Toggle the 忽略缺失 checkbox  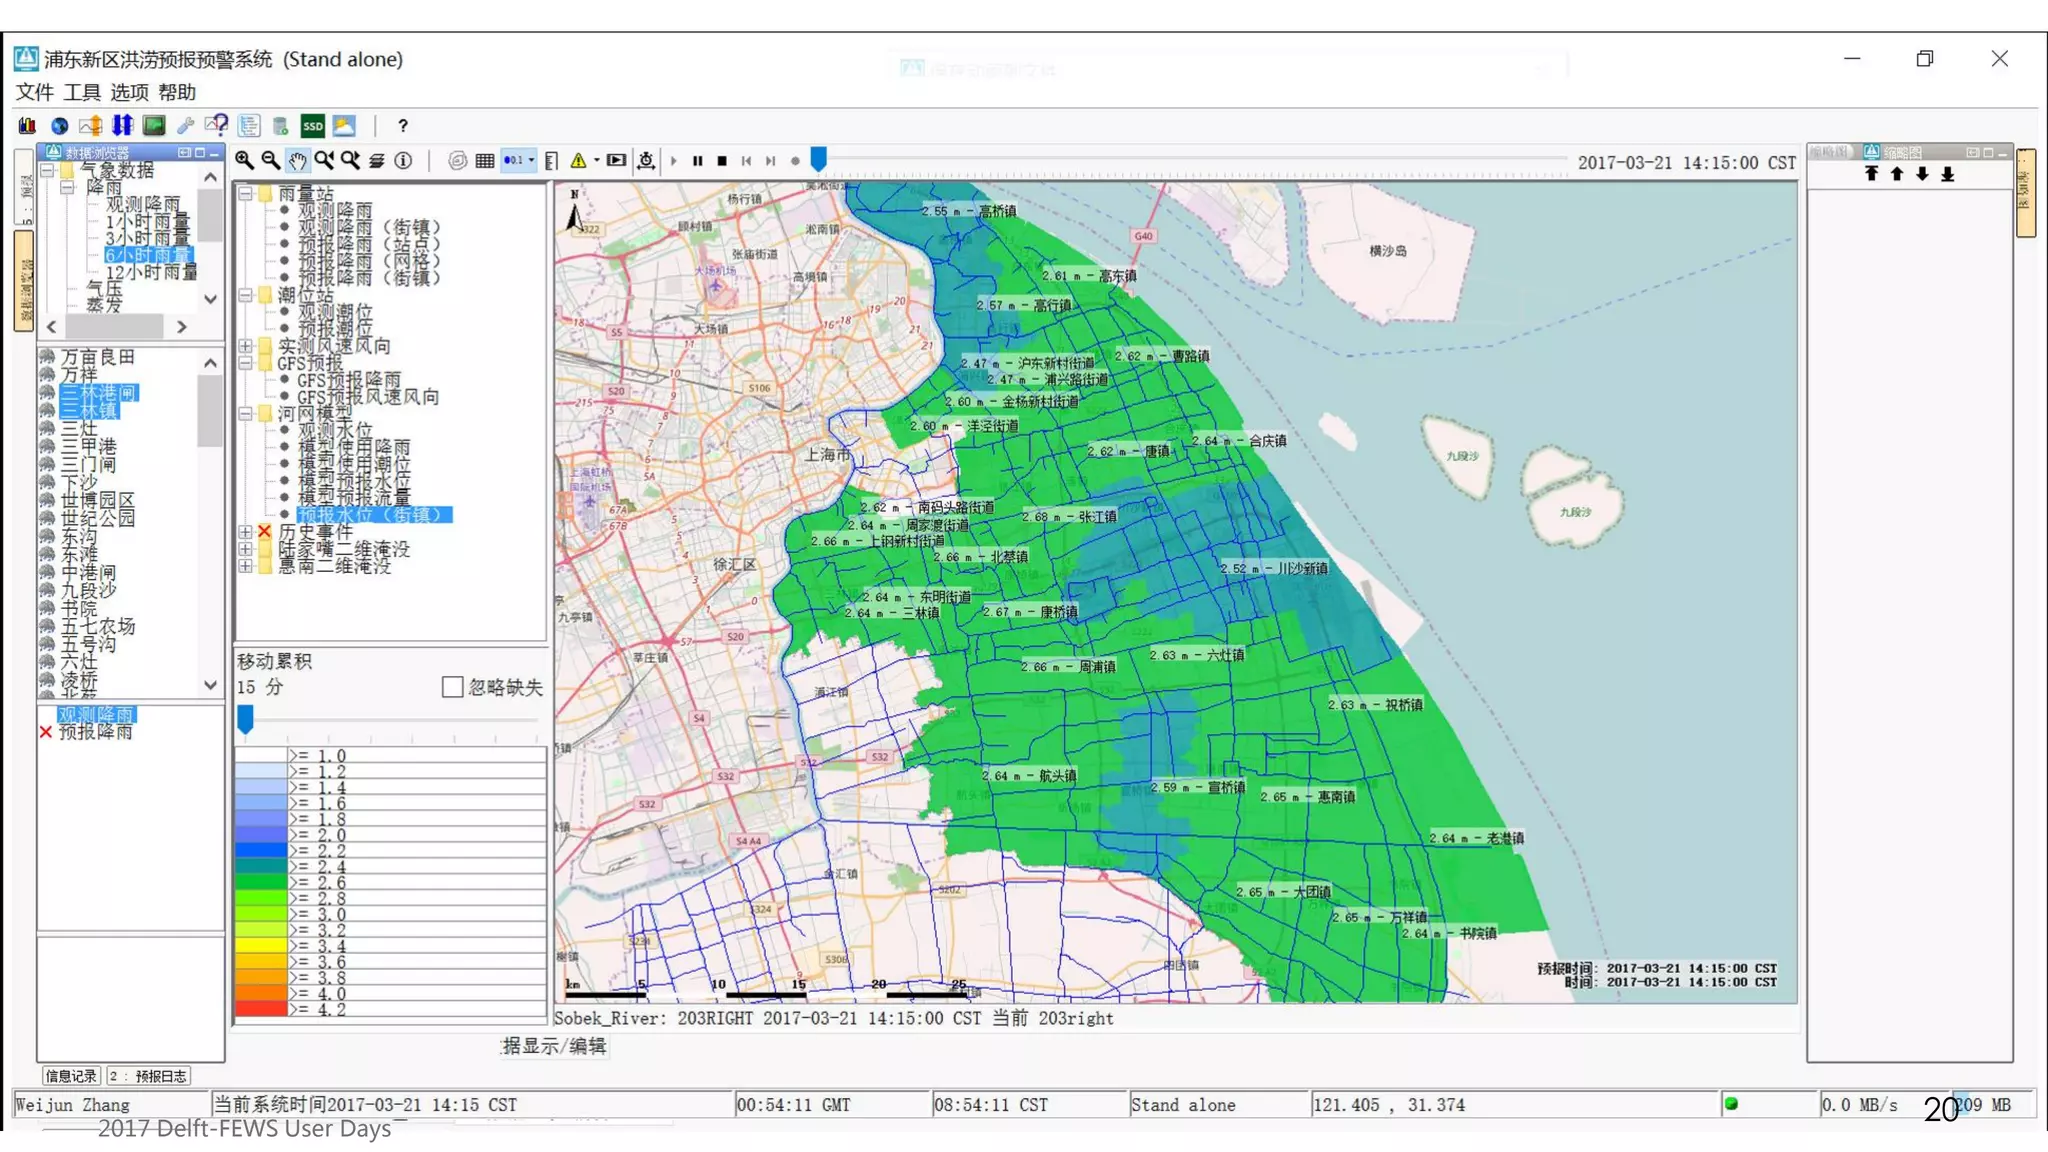coord(452,687)
